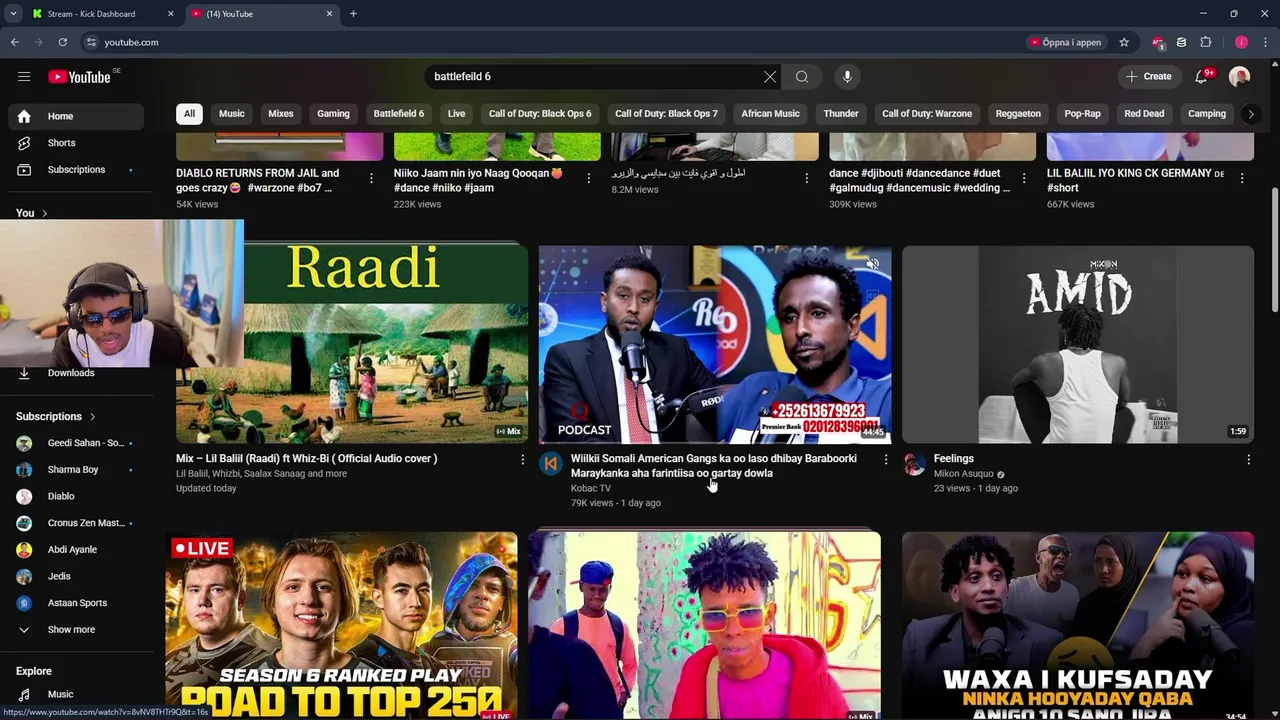
Task: Go back with browser back arrow
Action: pos(15,42)
